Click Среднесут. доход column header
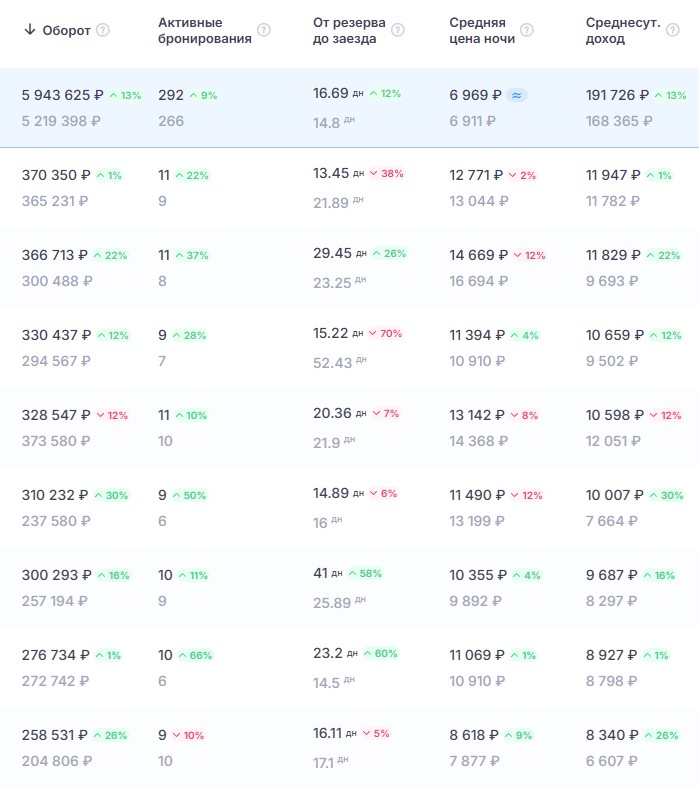Image resolution: width=699 pixels, height=799 pixels. pos(623,31)
